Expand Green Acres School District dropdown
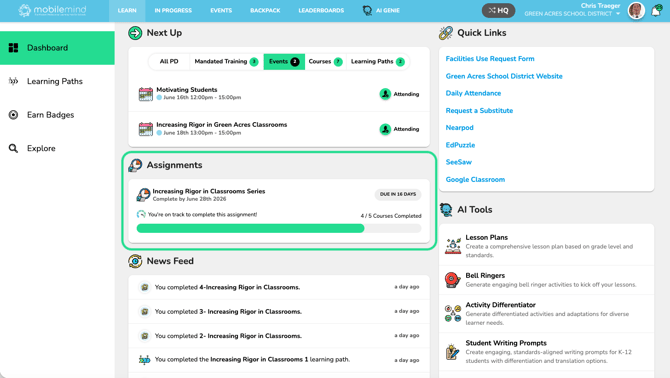The image size is (670, 378). click(572, 14)
